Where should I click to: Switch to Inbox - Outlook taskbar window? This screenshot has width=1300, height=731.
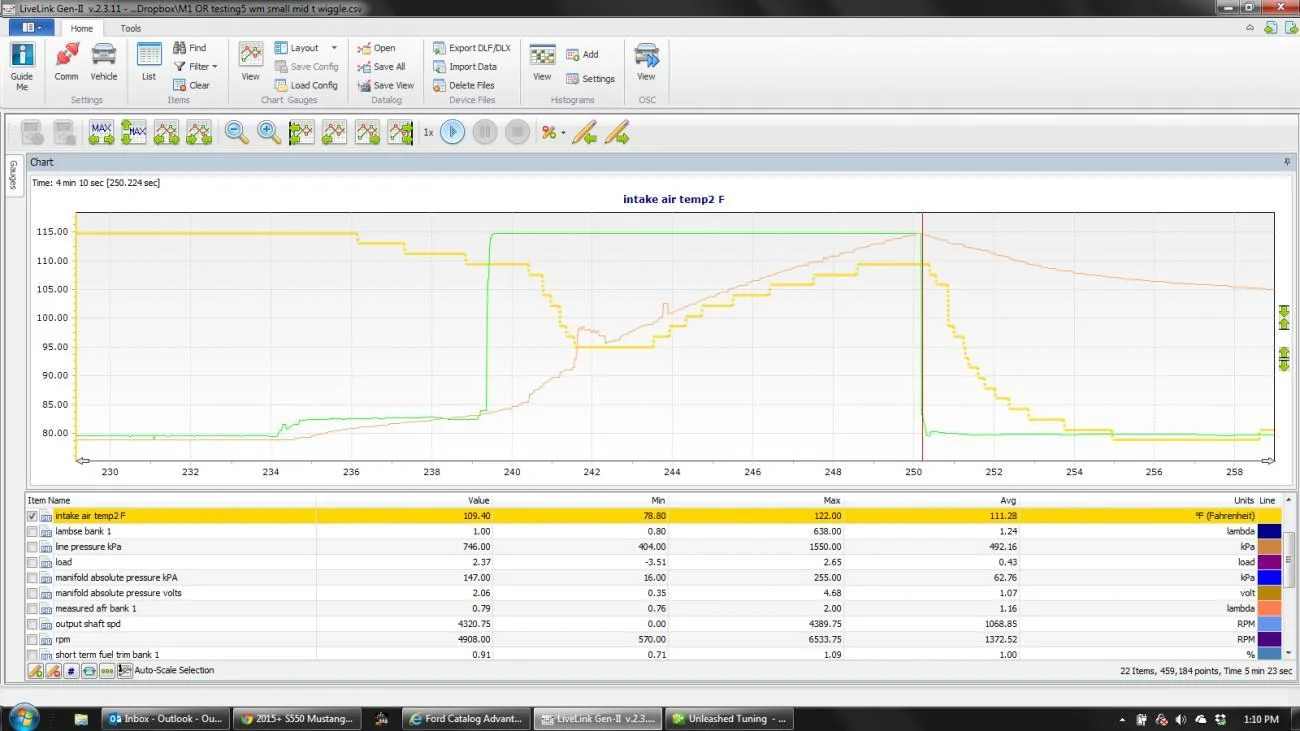click(167, 718)
